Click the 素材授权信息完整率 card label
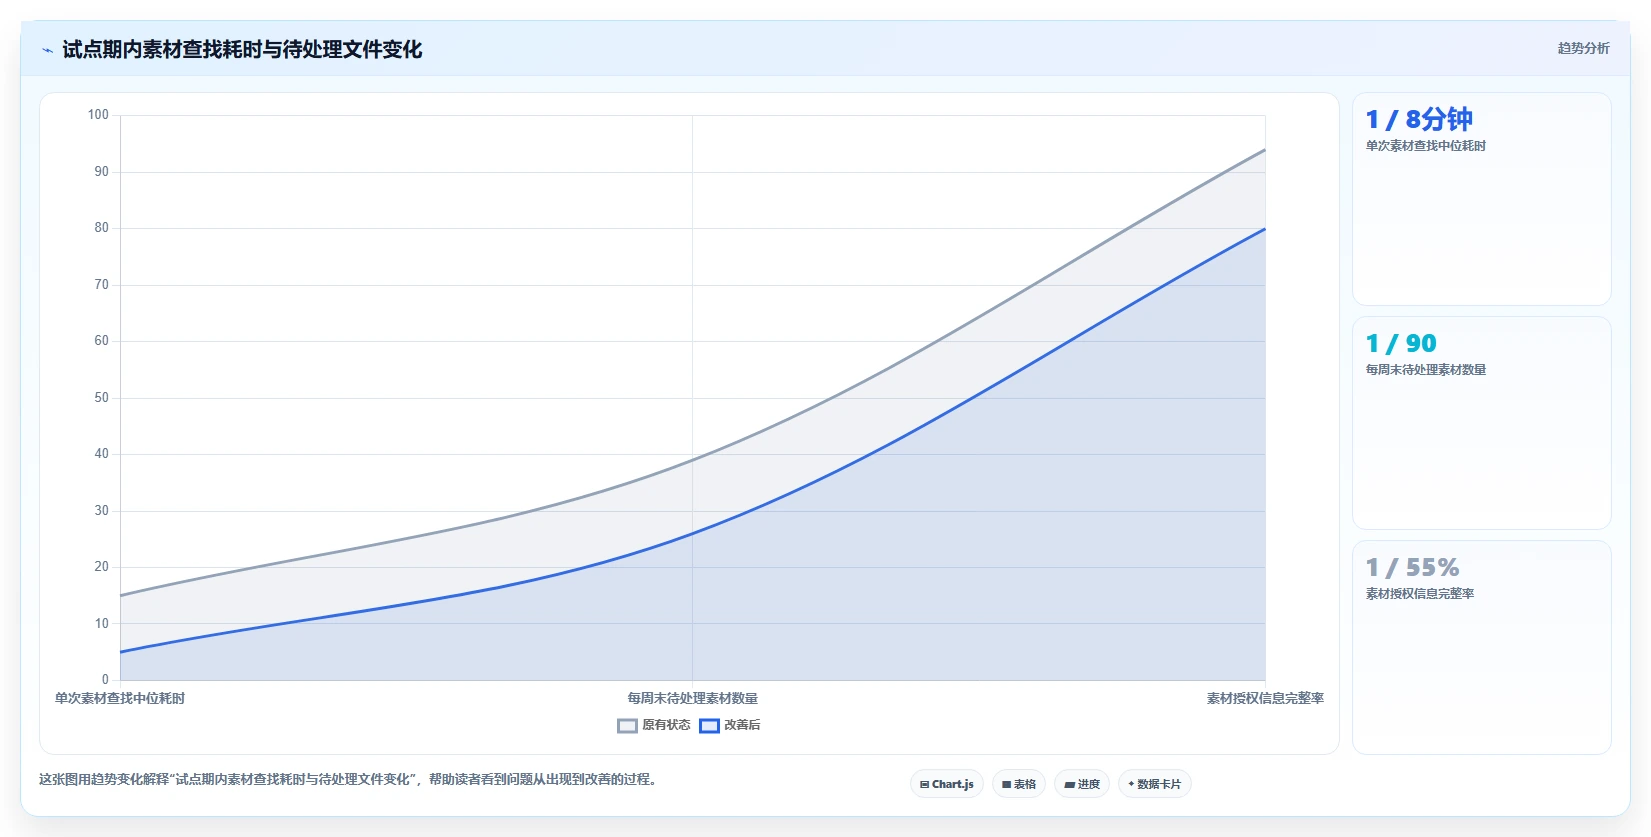Image resolution: width=1651 pixels, height=837 pixels. click(x=1420, y=594)
